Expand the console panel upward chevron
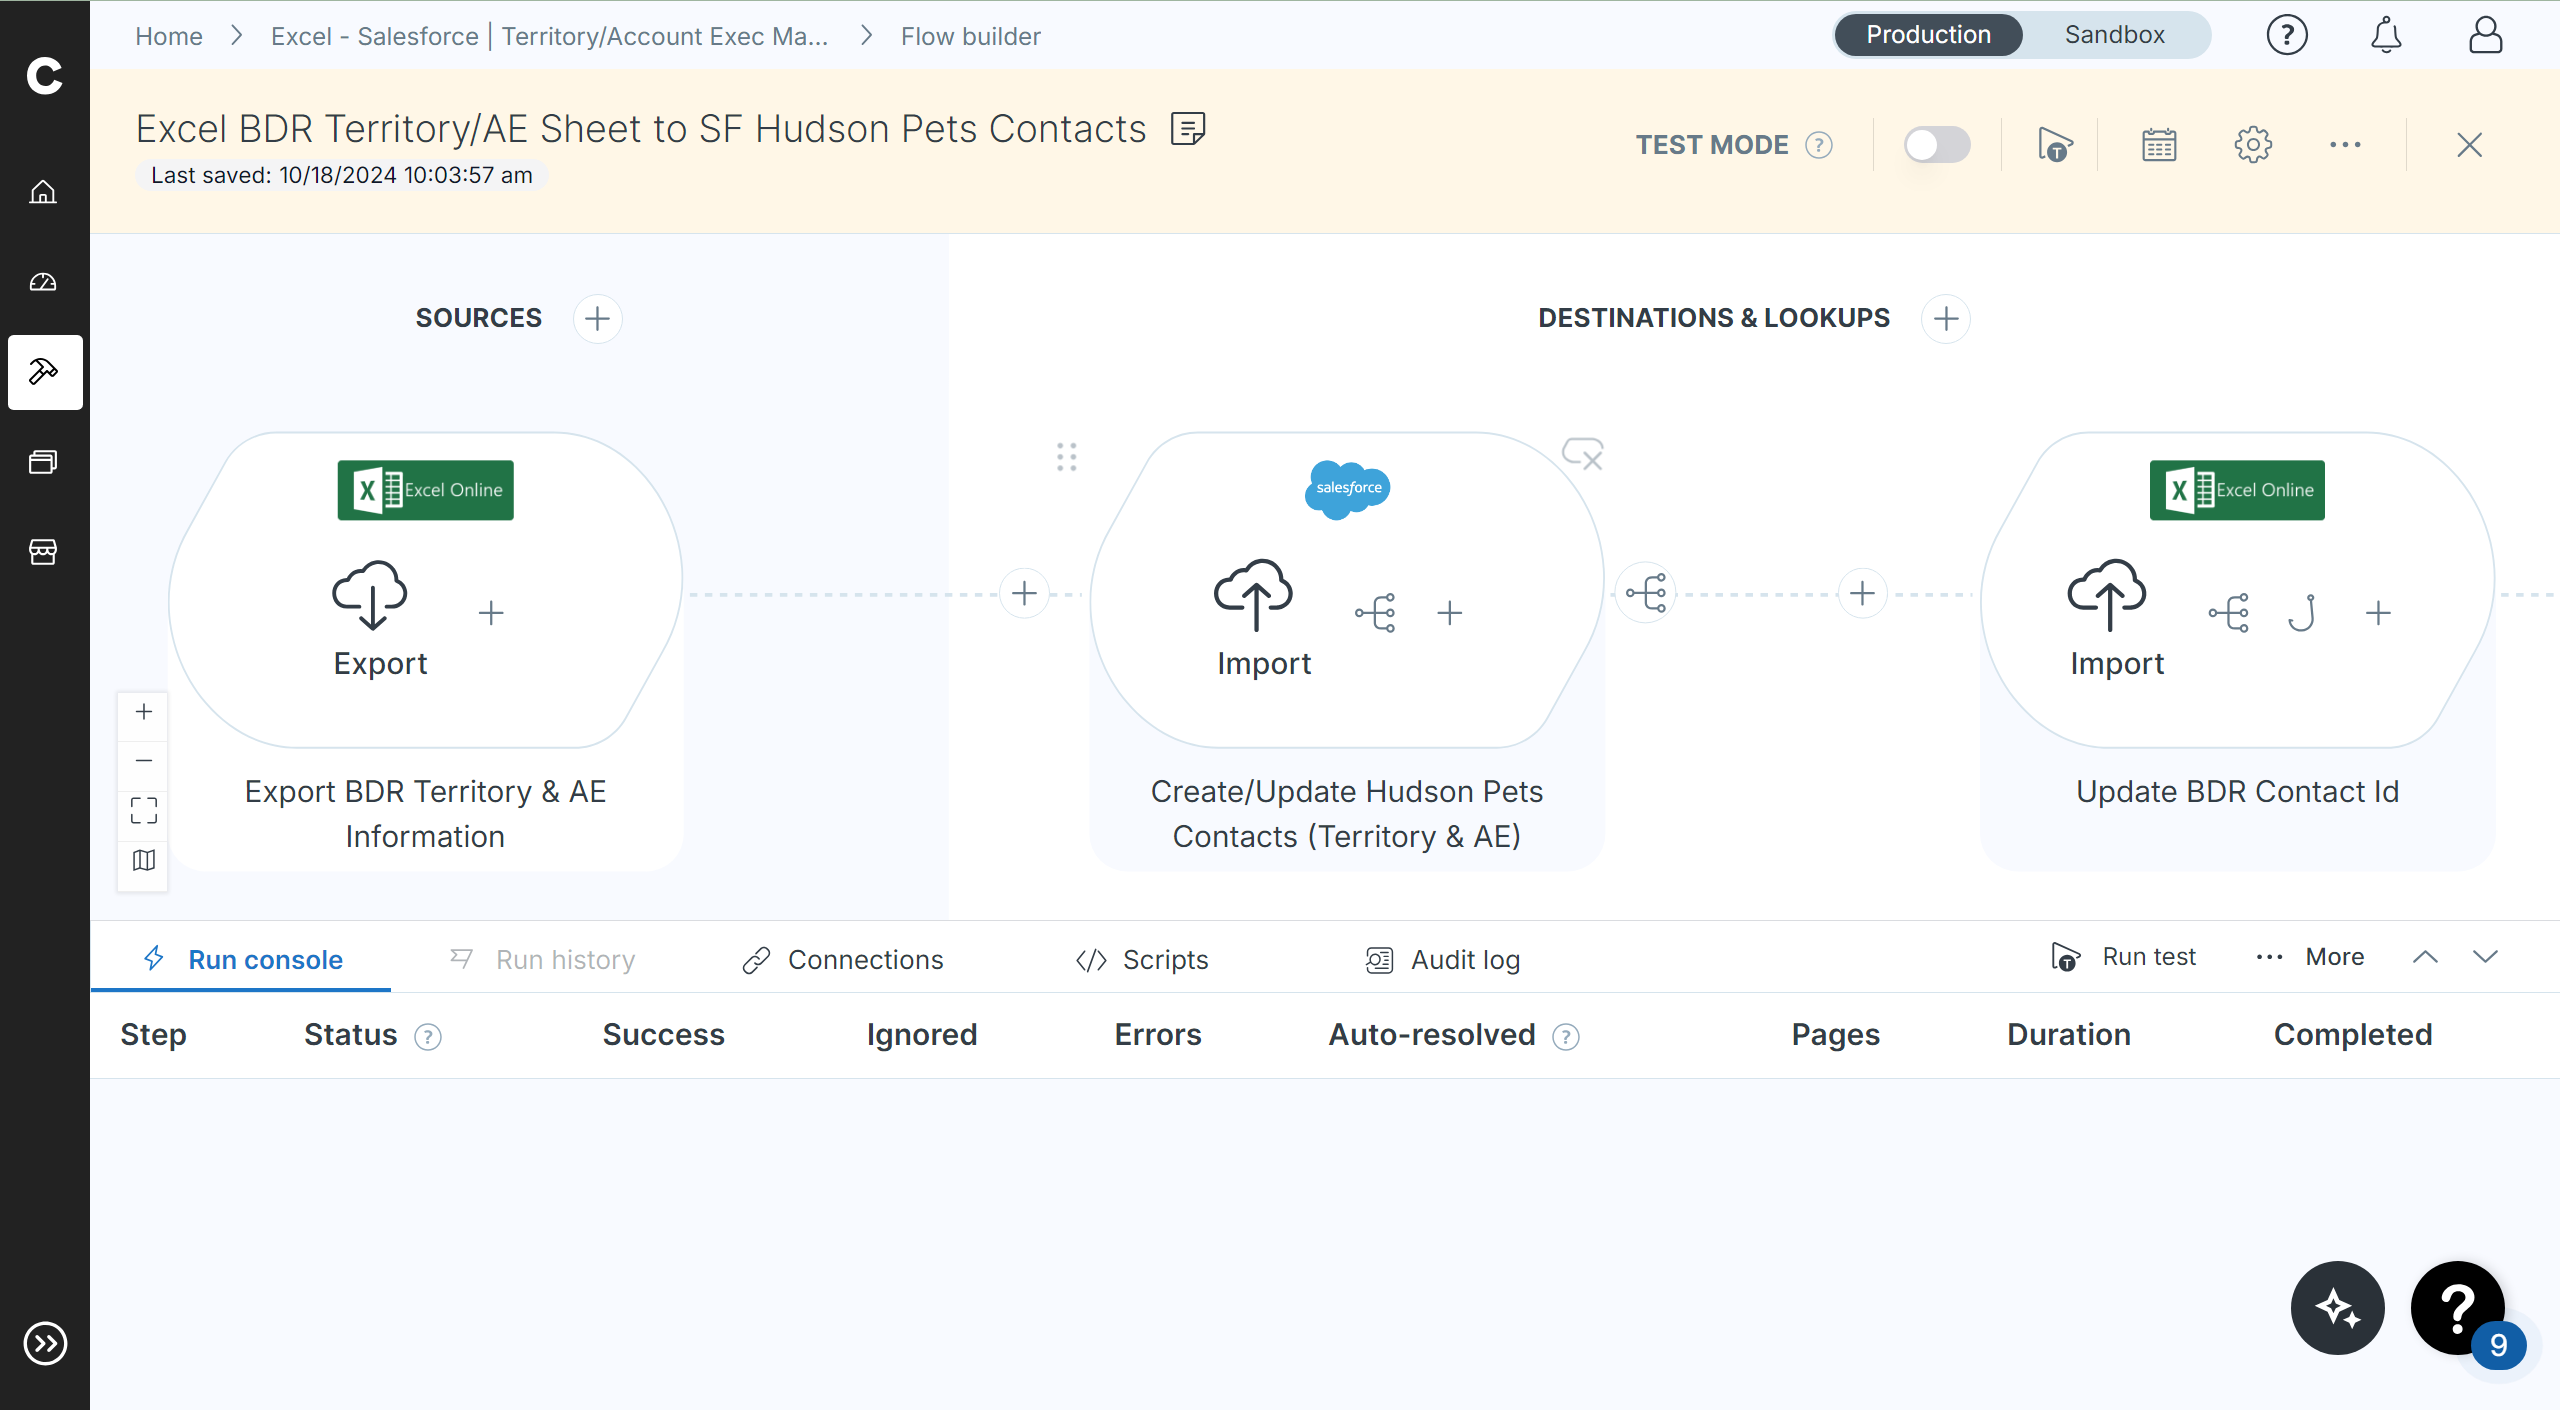 pyautogui.click(x=2425, y=957)
